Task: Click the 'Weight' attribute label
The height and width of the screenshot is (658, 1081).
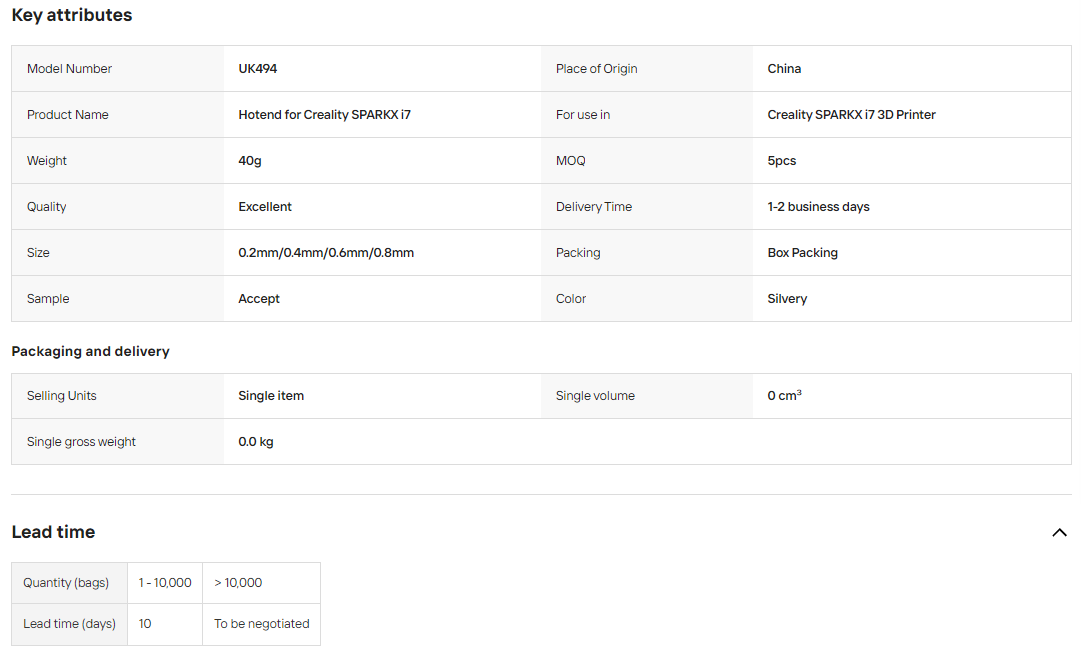Action: 47,161
